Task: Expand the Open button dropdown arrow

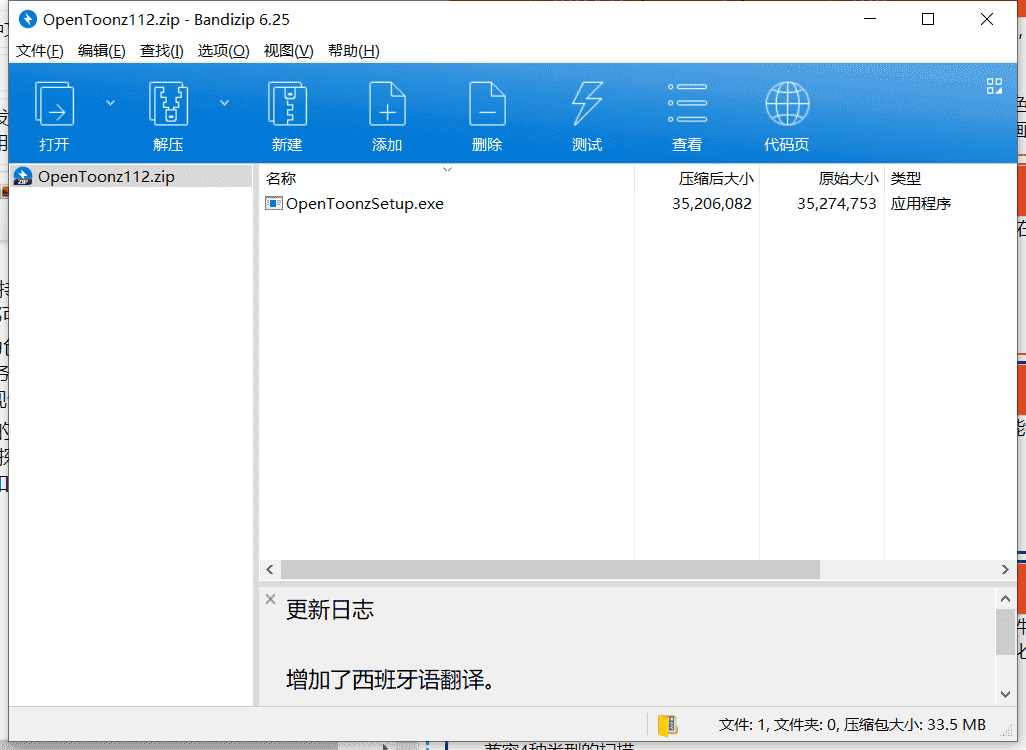Action: 111,103
